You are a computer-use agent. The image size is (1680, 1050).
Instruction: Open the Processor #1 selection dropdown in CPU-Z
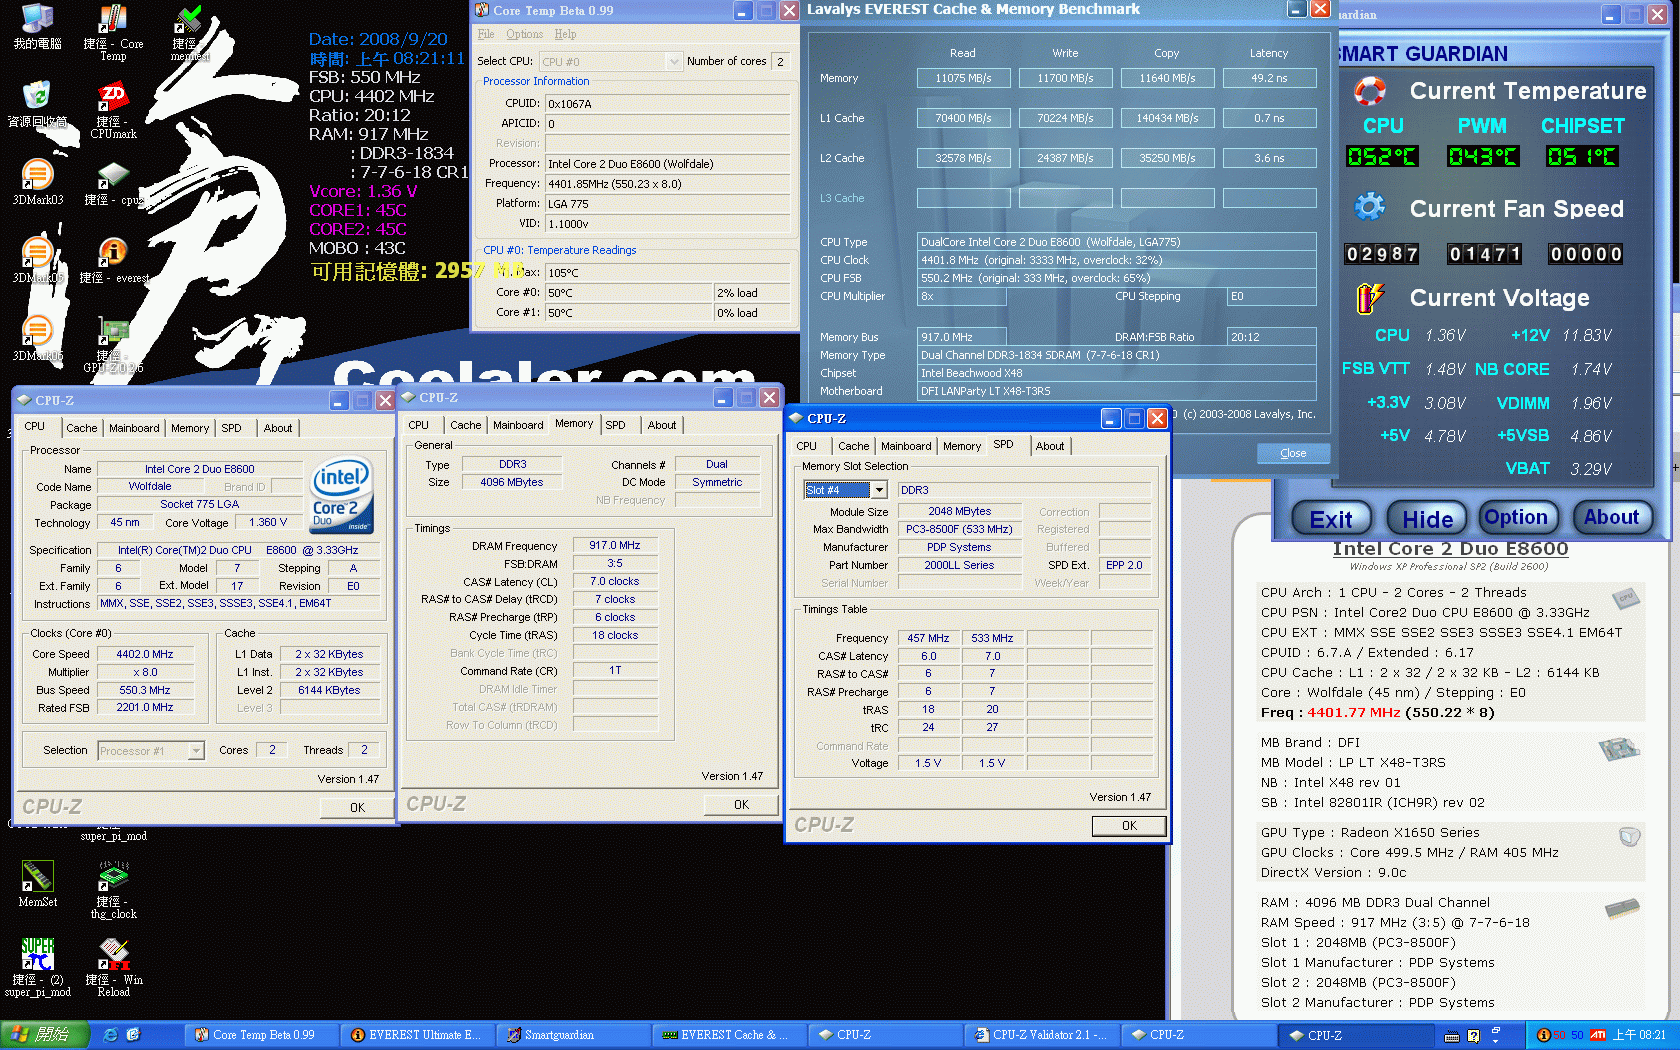point(151,751)
